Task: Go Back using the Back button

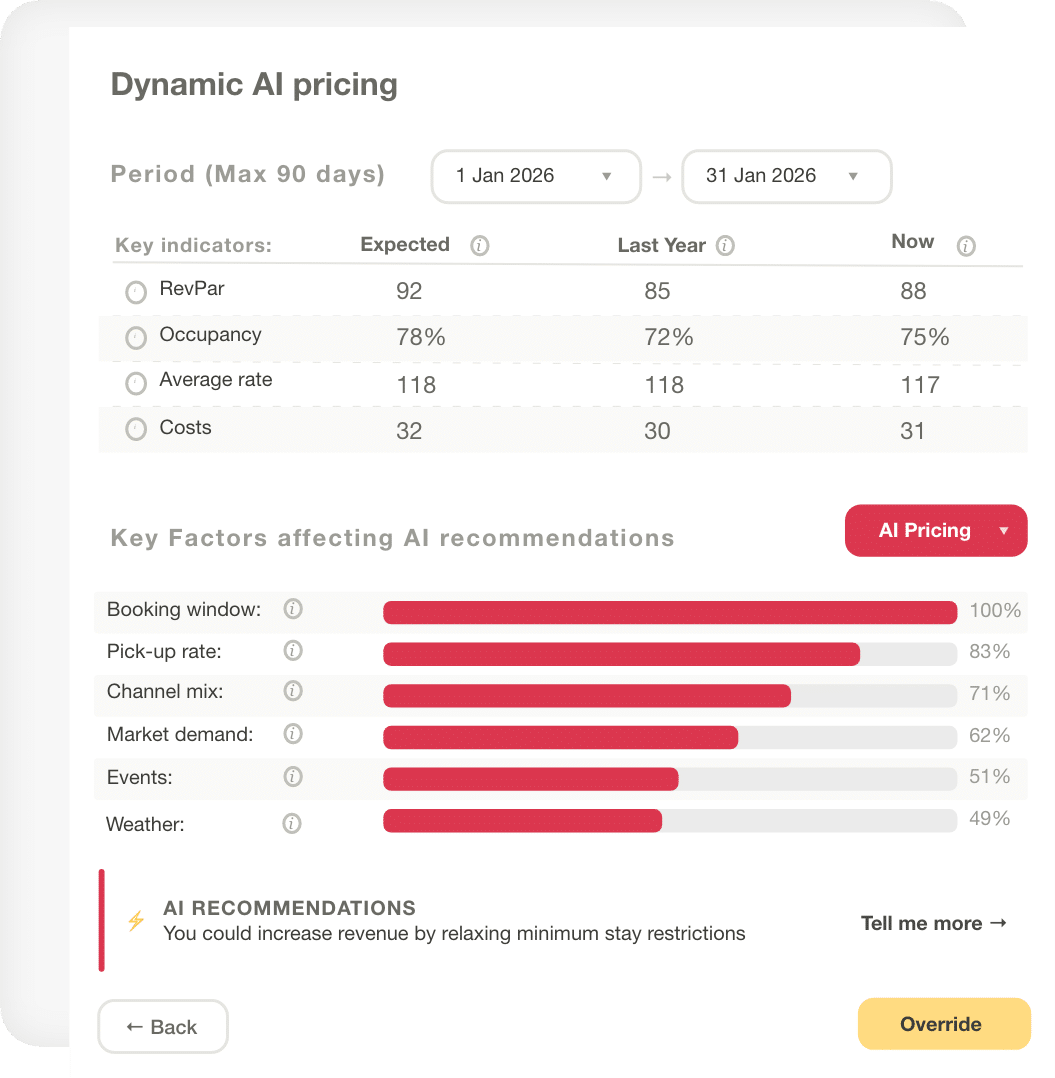Action: click(163, 1026)
